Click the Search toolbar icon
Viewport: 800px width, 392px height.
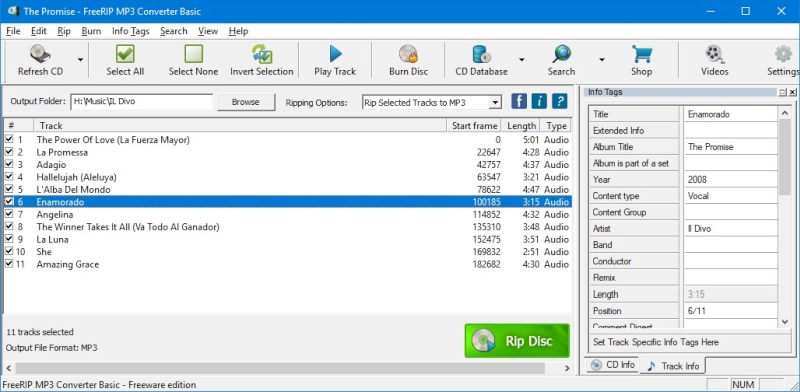coord(561,54)
